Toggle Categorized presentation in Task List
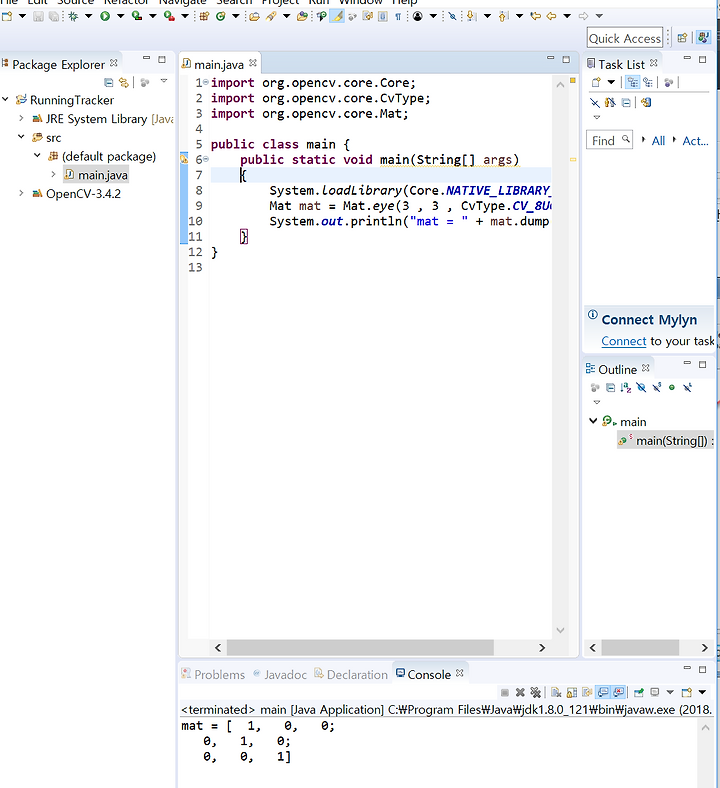The image size is (720, 788). click(x=633, y=82)
